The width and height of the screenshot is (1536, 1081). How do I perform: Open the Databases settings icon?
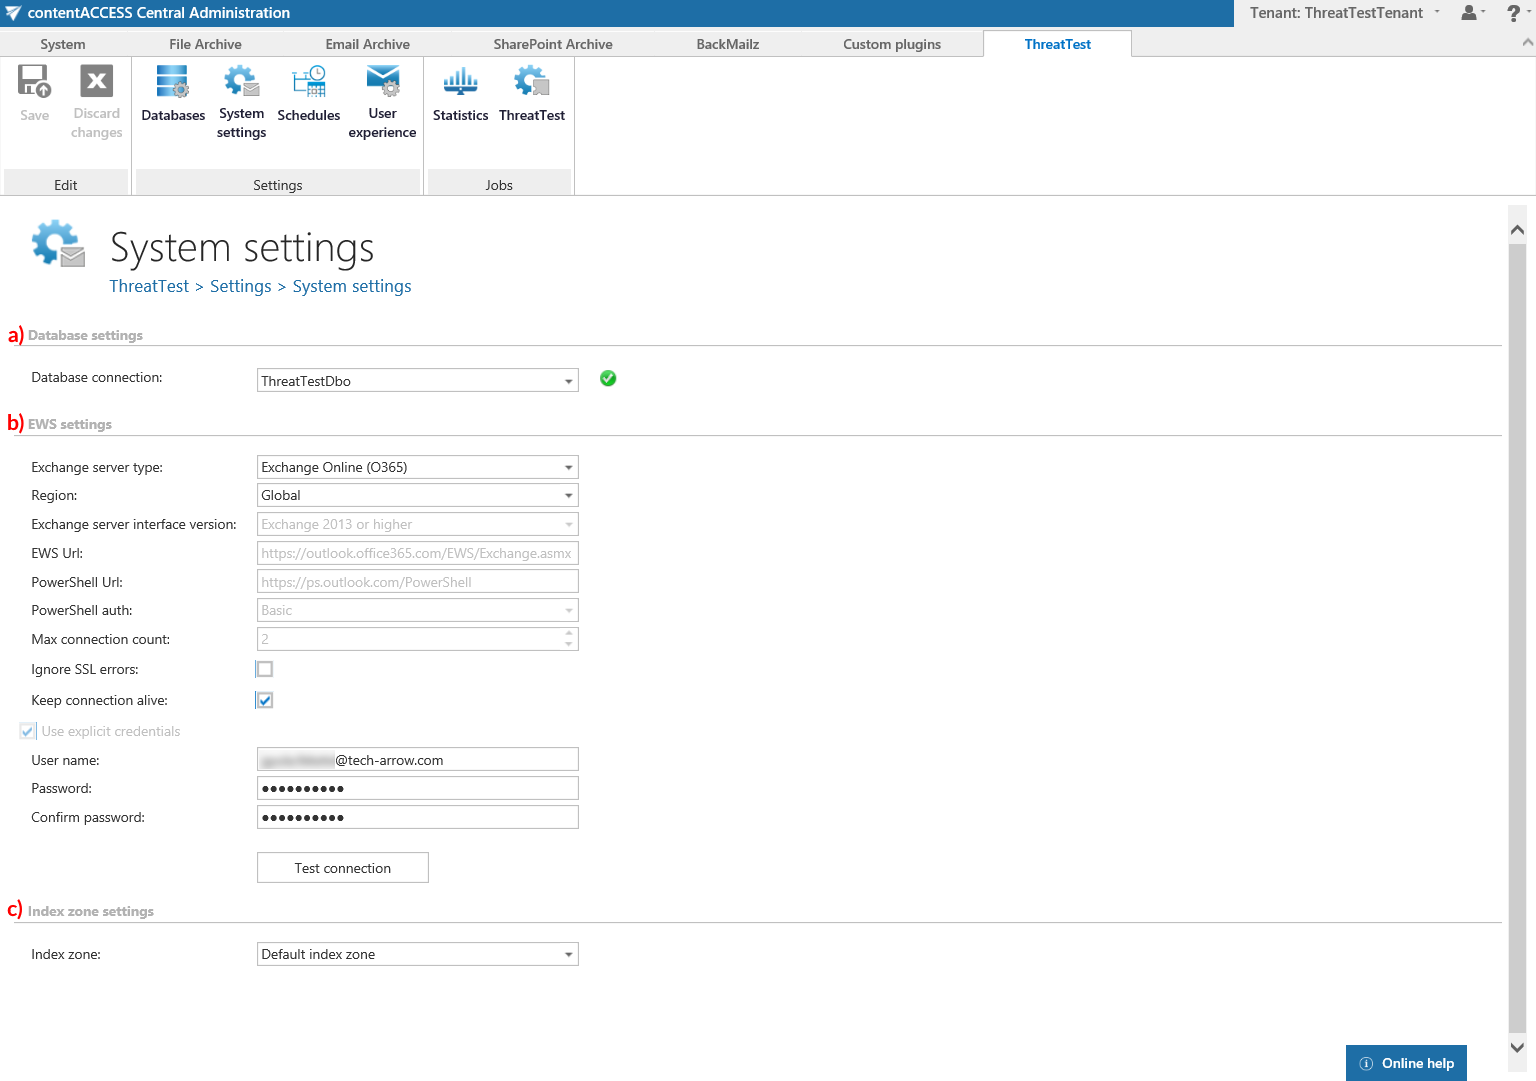pyautogui.click(x=173, y=83)
